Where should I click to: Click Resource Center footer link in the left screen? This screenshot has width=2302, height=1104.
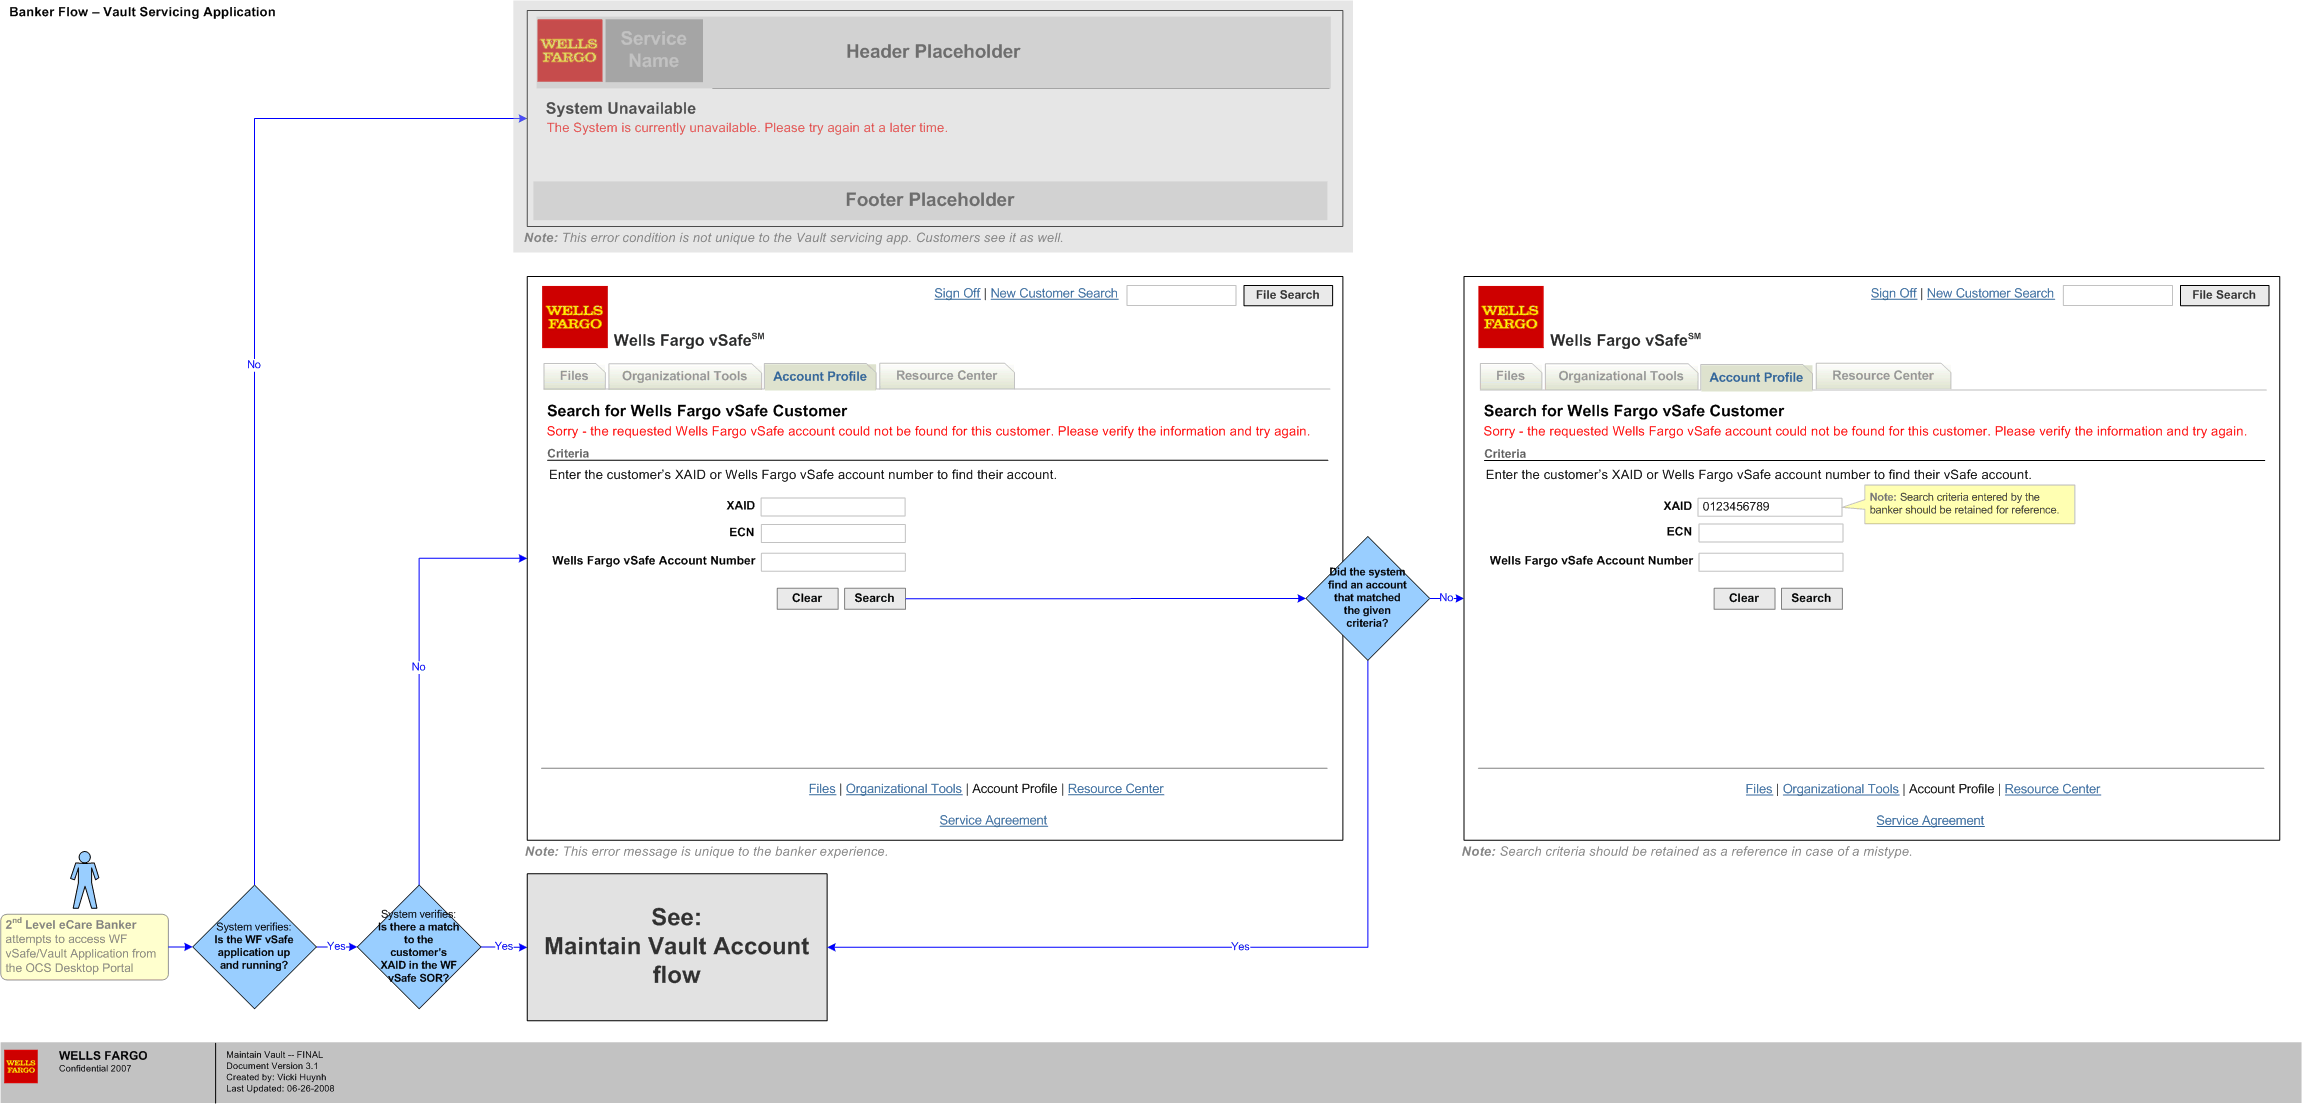click(1115, 789)
